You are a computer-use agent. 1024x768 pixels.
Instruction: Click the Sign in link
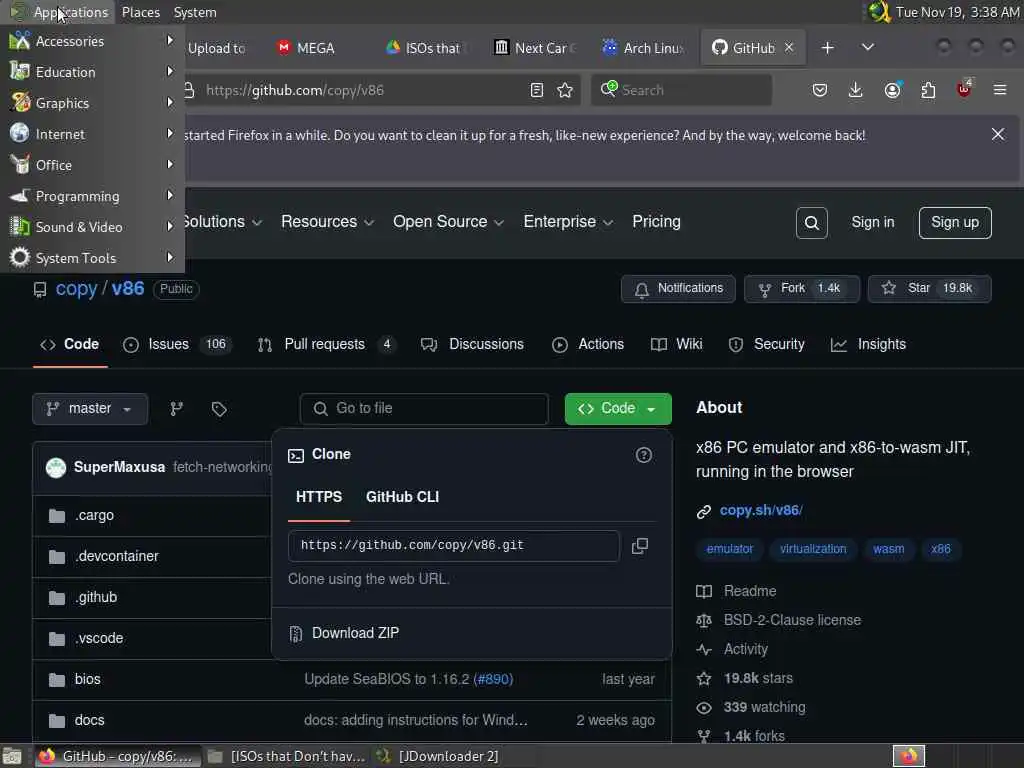tap(872, 223)
